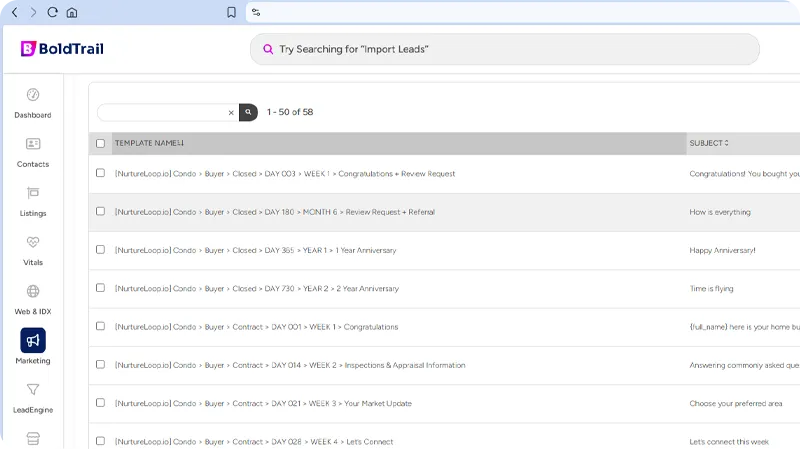800x450 pixels.
Task: Click the template filter text field
Action: (x=162, y=113)
